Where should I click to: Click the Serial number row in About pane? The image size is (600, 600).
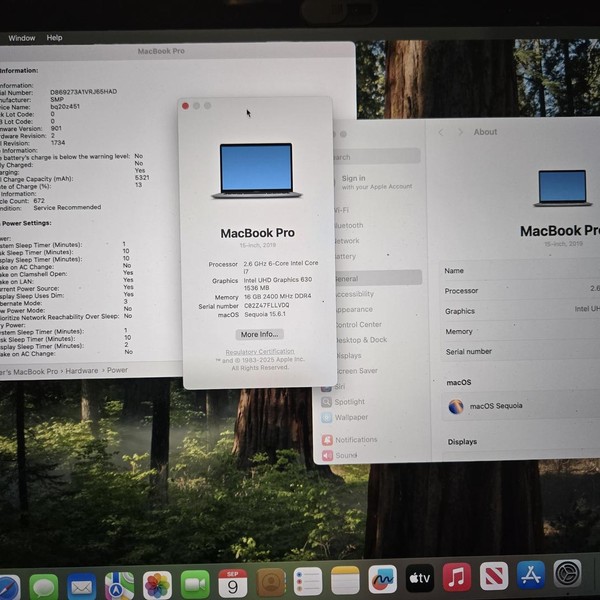tap(521, 351)
